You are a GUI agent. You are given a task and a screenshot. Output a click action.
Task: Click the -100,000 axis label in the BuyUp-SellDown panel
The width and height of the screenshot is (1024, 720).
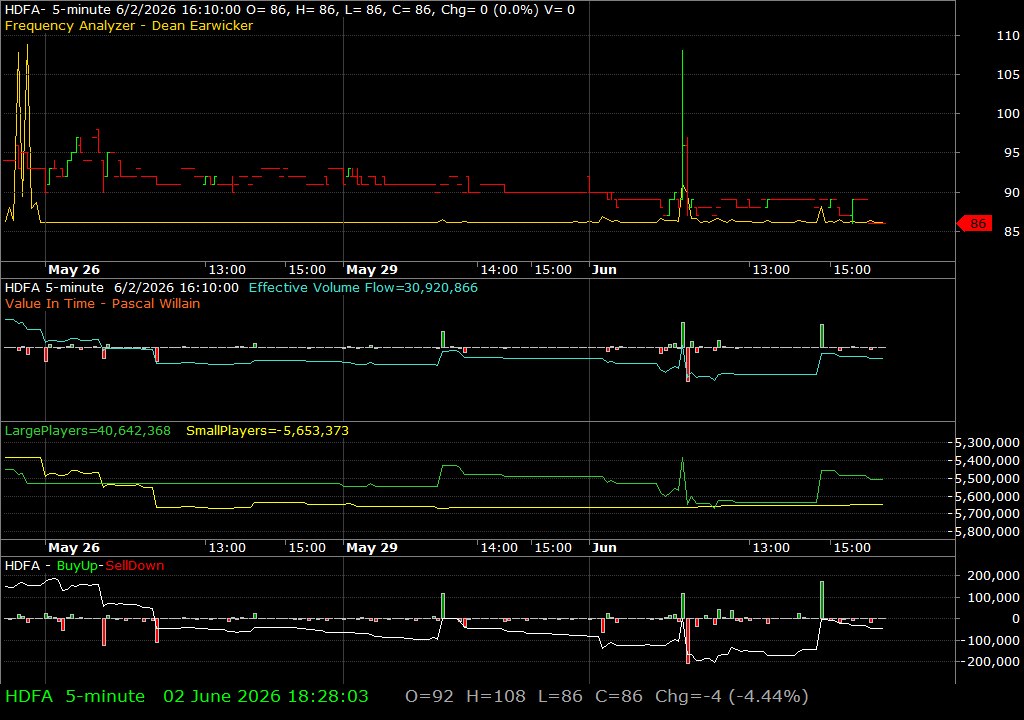pos(990,640)
